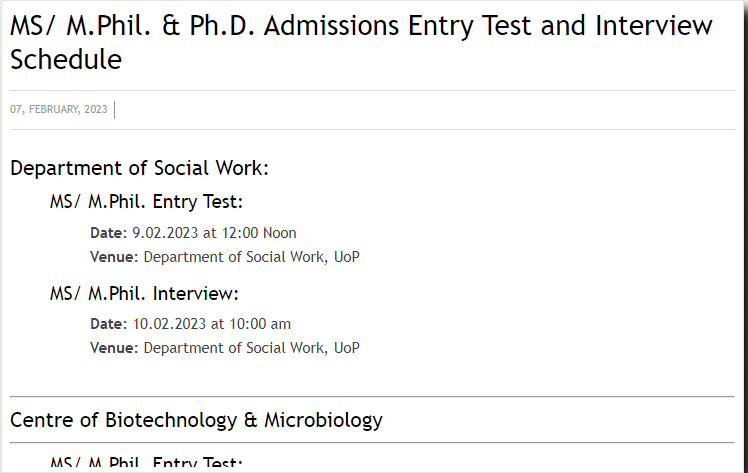Image resolution: width=748 pixels, height=473 pixels.
Task: Click the date 07, FEBRUARY, 2023
Action: [x=59, y=110]
